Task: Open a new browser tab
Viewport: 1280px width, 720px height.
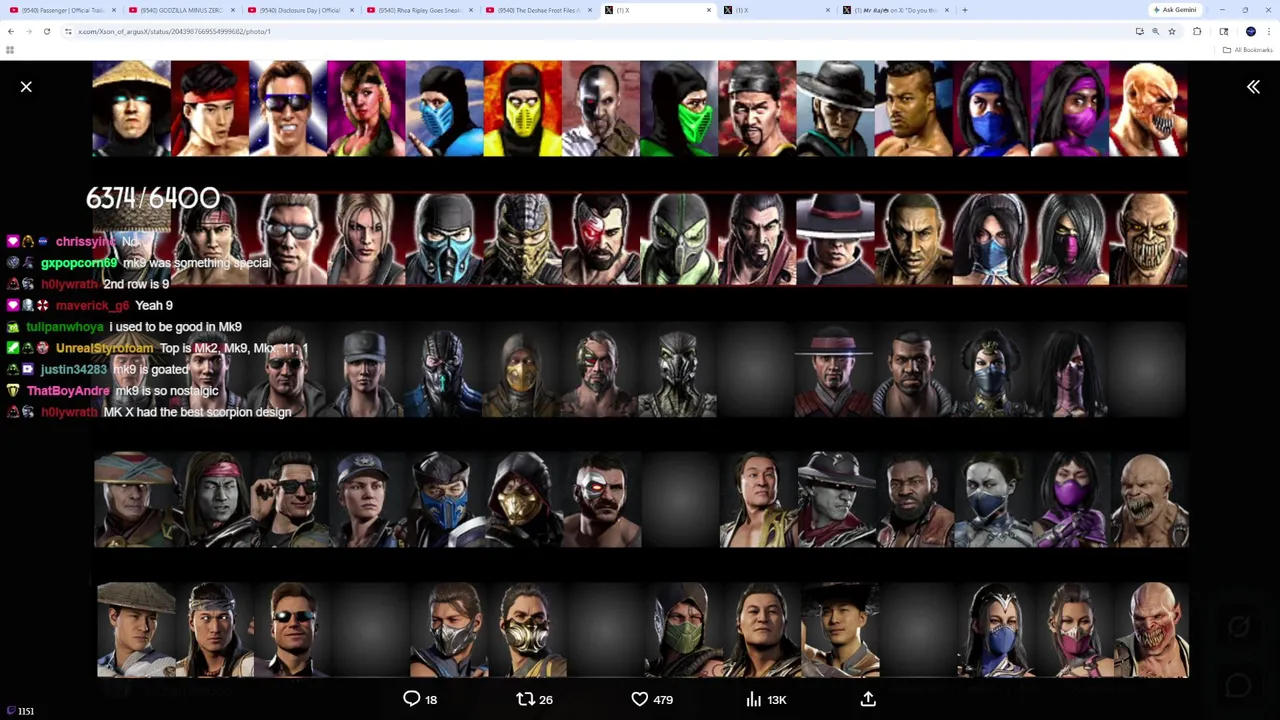Action: [964, 10]
